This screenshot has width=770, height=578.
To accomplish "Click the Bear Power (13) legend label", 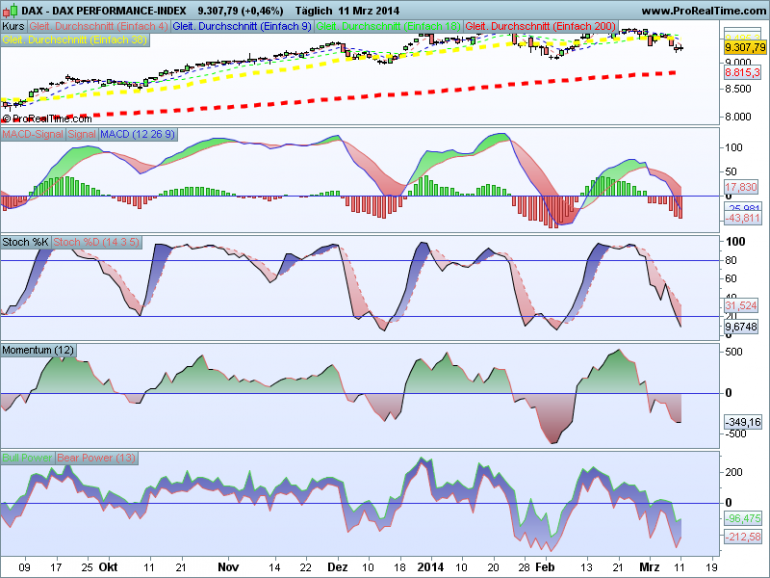I will tap(96, 458).
